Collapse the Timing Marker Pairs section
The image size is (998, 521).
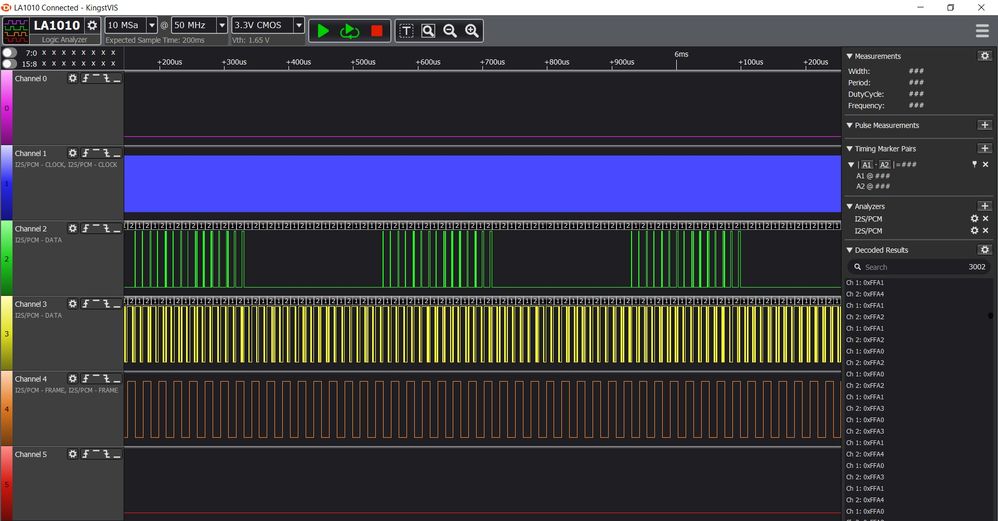(x=850, y=148)
